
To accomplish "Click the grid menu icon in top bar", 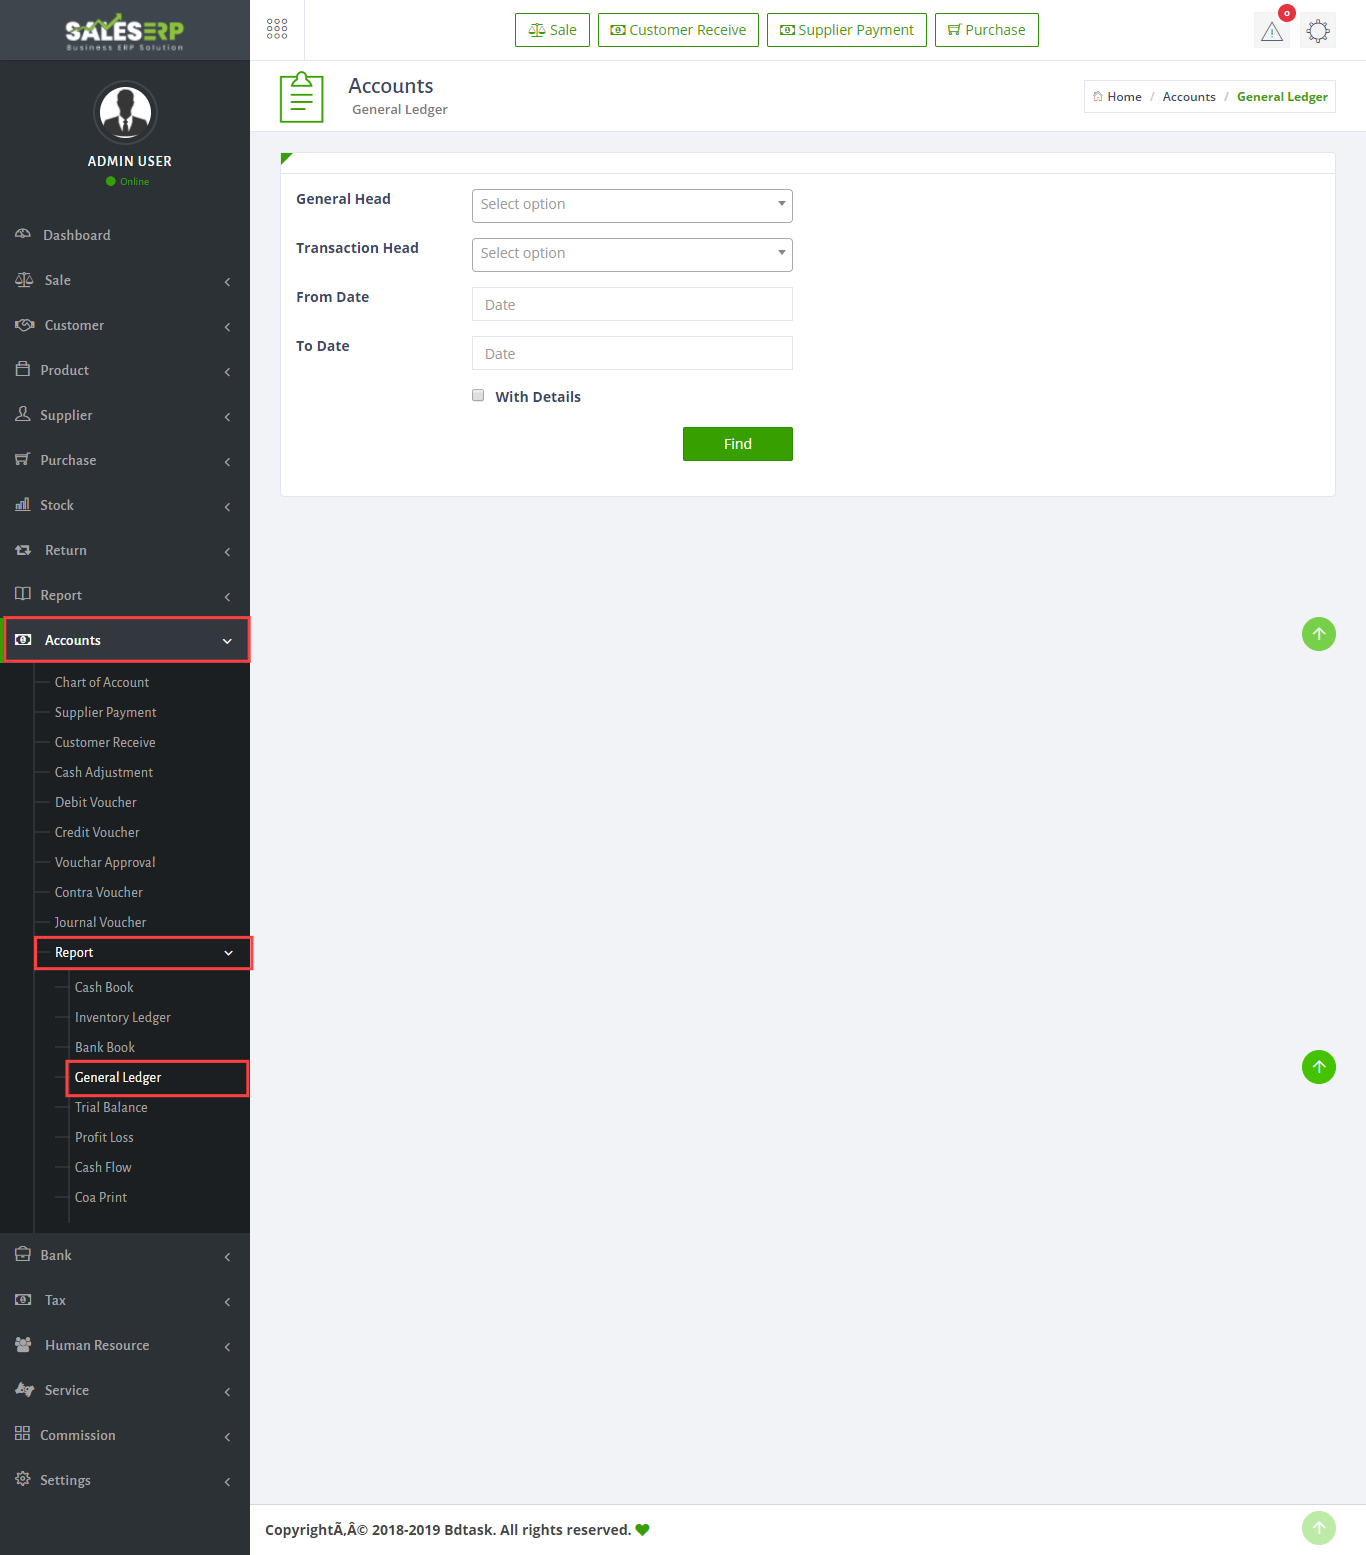I will [277, 29].
